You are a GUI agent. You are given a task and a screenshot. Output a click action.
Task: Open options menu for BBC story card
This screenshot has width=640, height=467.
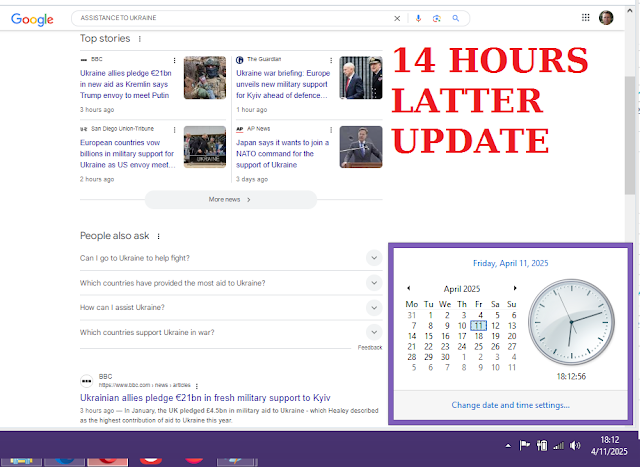click(x=175, y=60)
